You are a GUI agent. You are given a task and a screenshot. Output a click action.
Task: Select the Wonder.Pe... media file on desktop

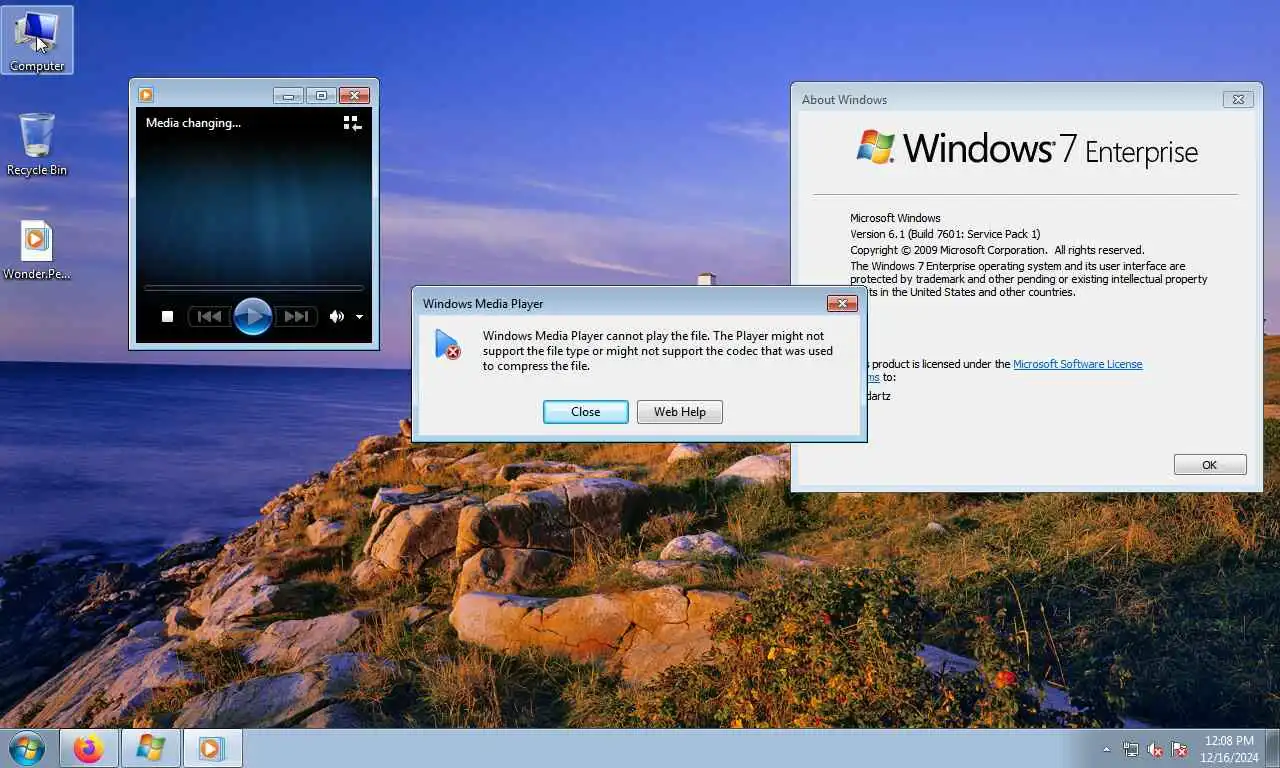(37, 250)
